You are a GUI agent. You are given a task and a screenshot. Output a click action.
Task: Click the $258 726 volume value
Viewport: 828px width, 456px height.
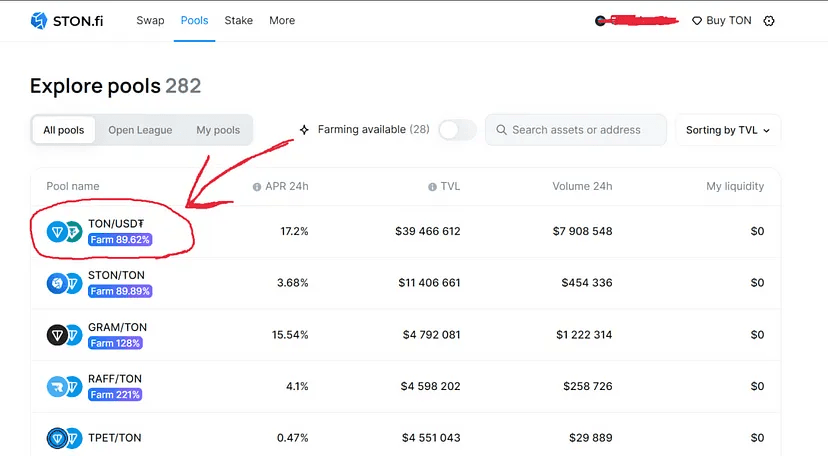588,386
